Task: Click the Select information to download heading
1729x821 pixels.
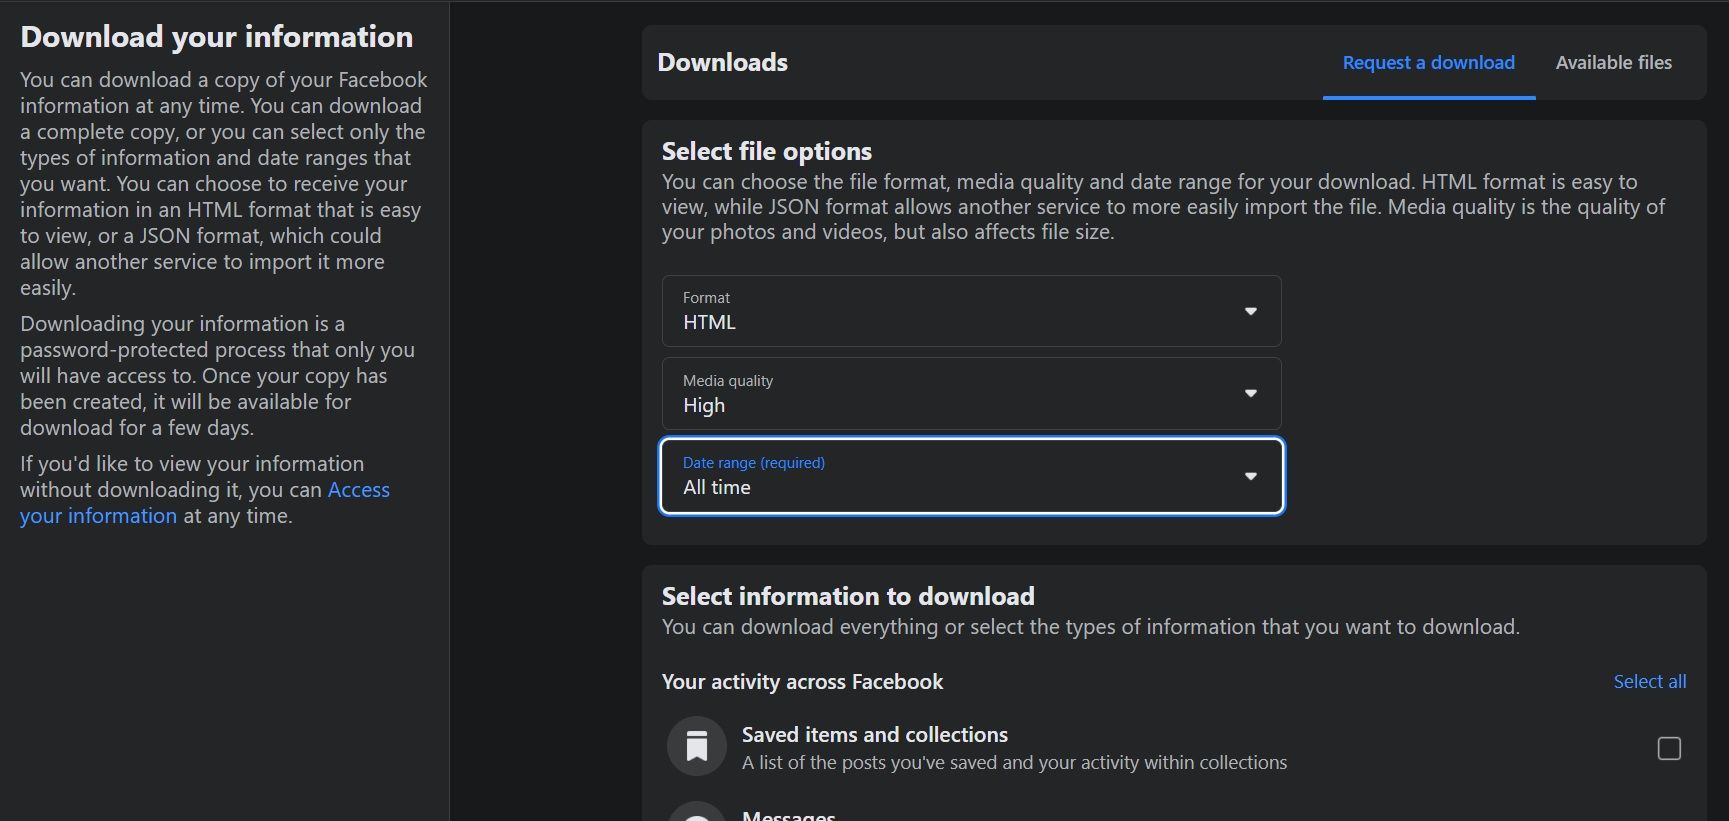Action: 848,596
